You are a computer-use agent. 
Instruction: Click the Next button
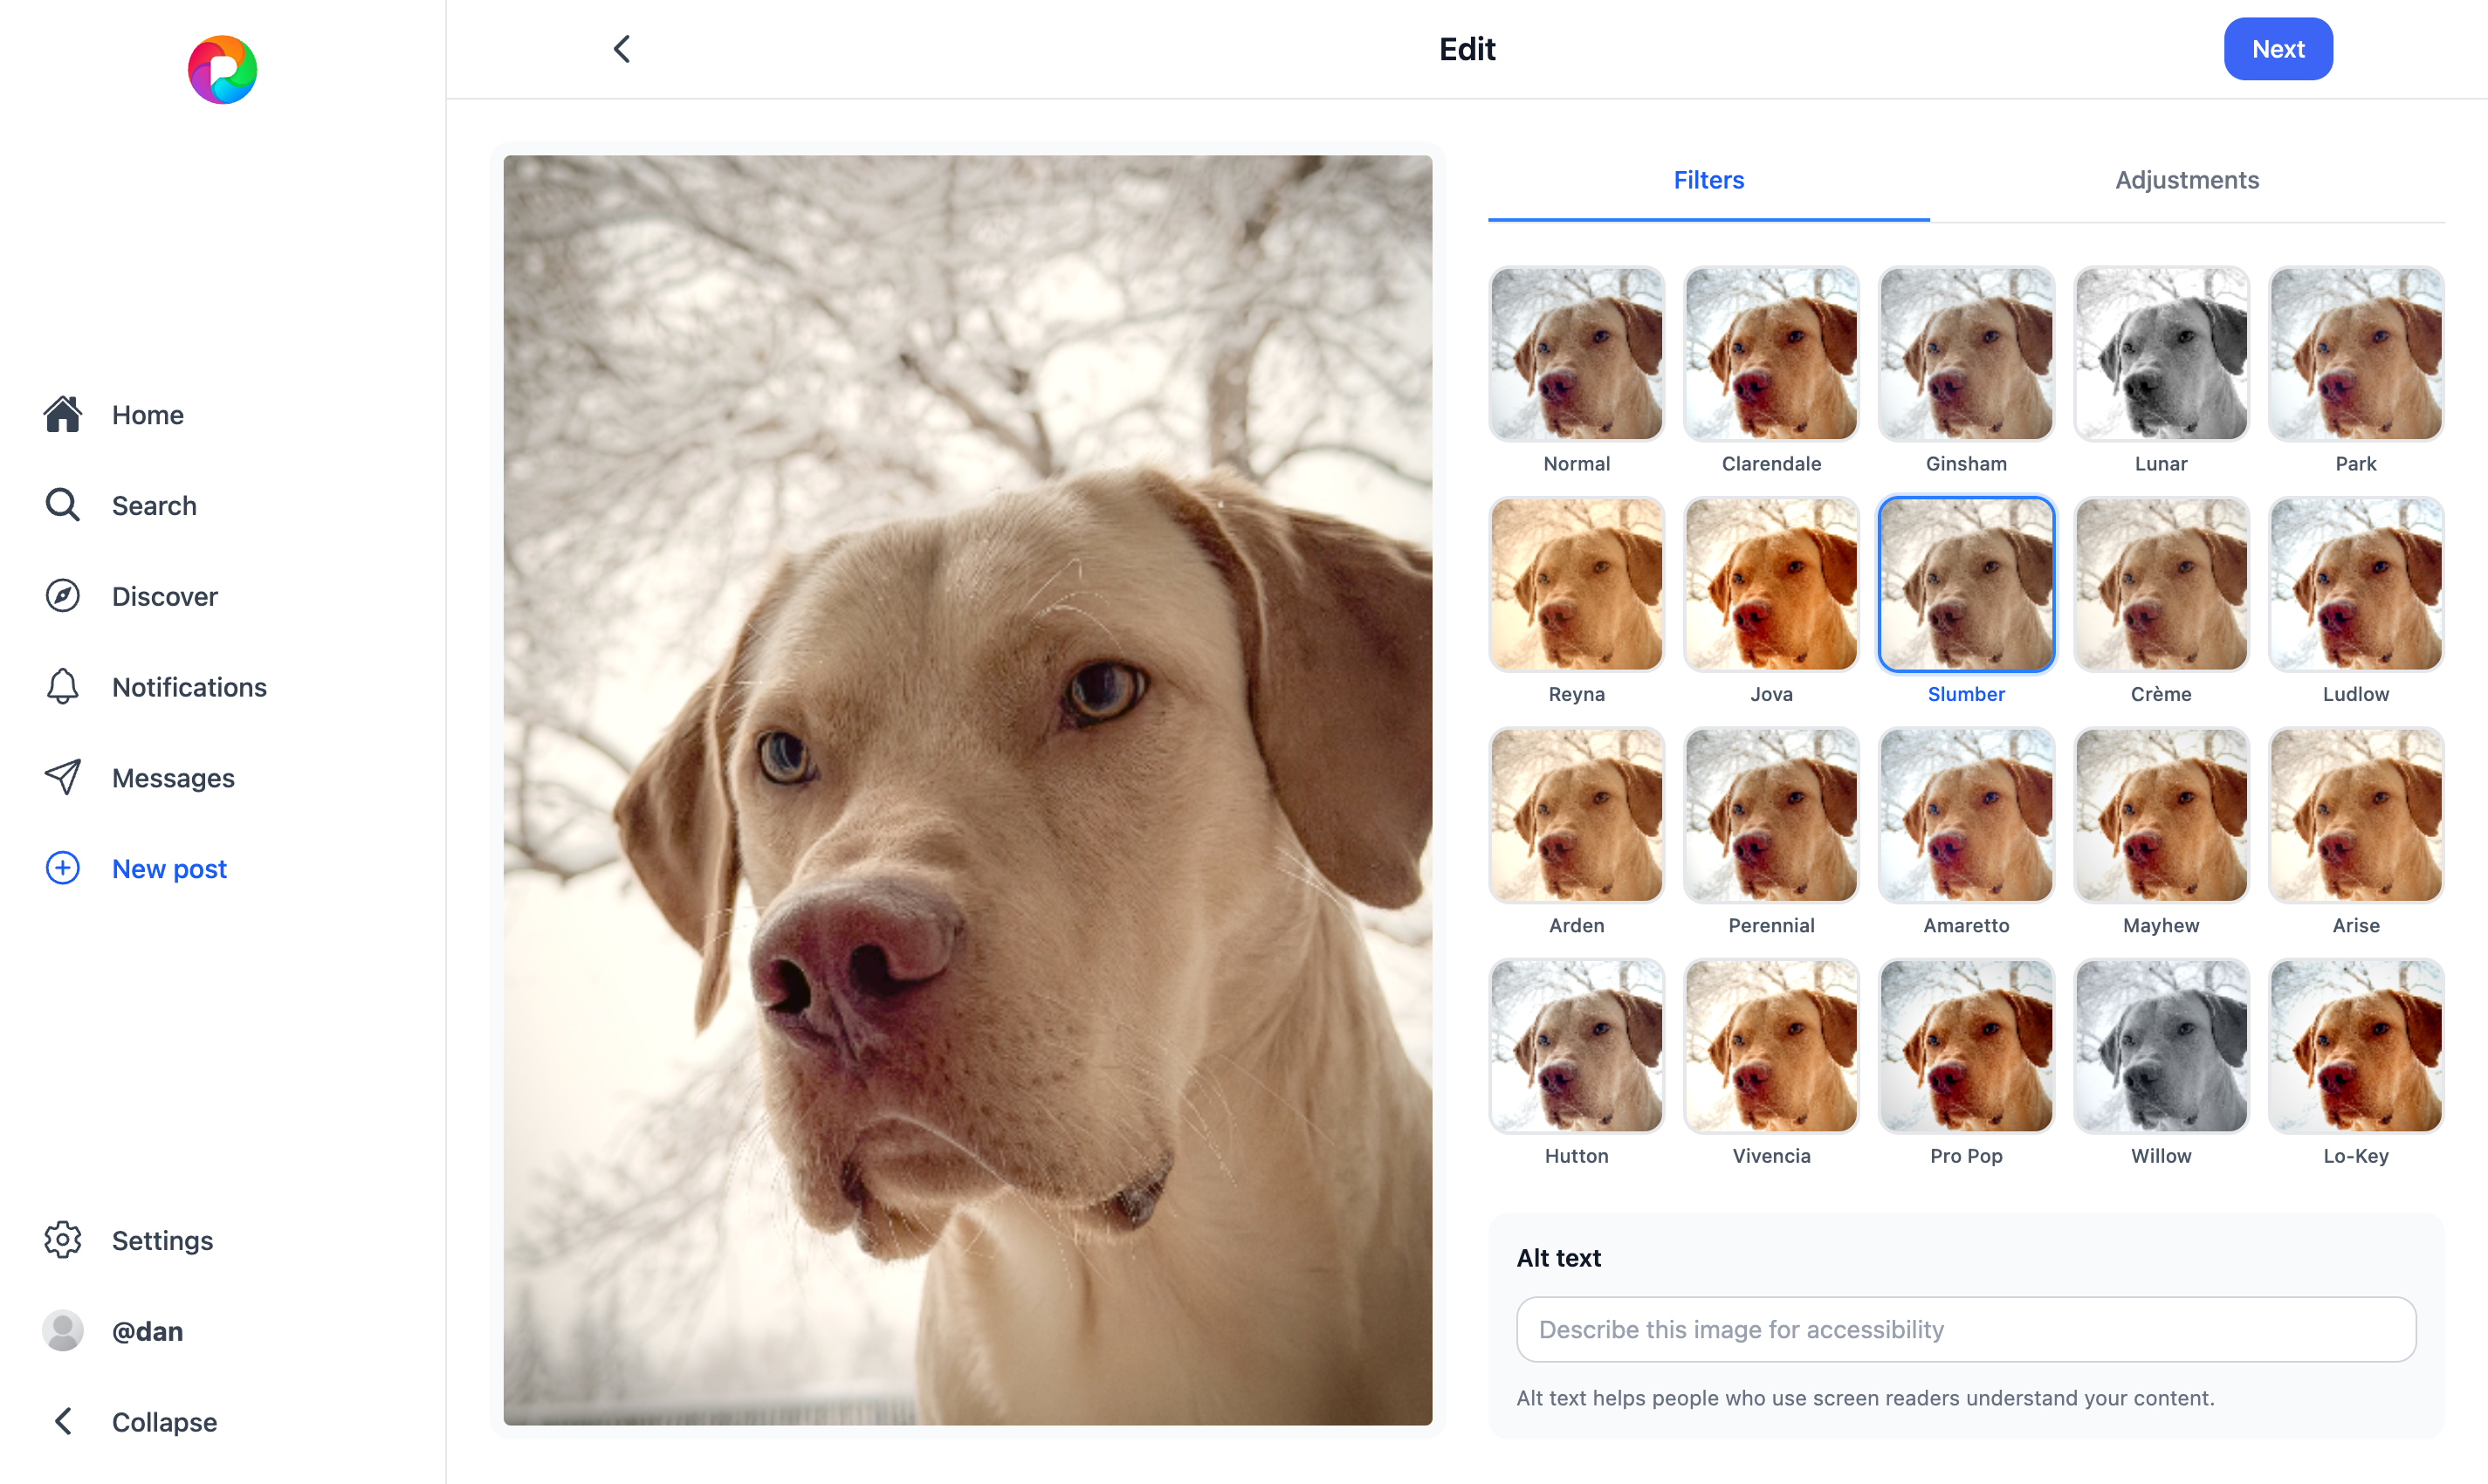click(2277, 49)
